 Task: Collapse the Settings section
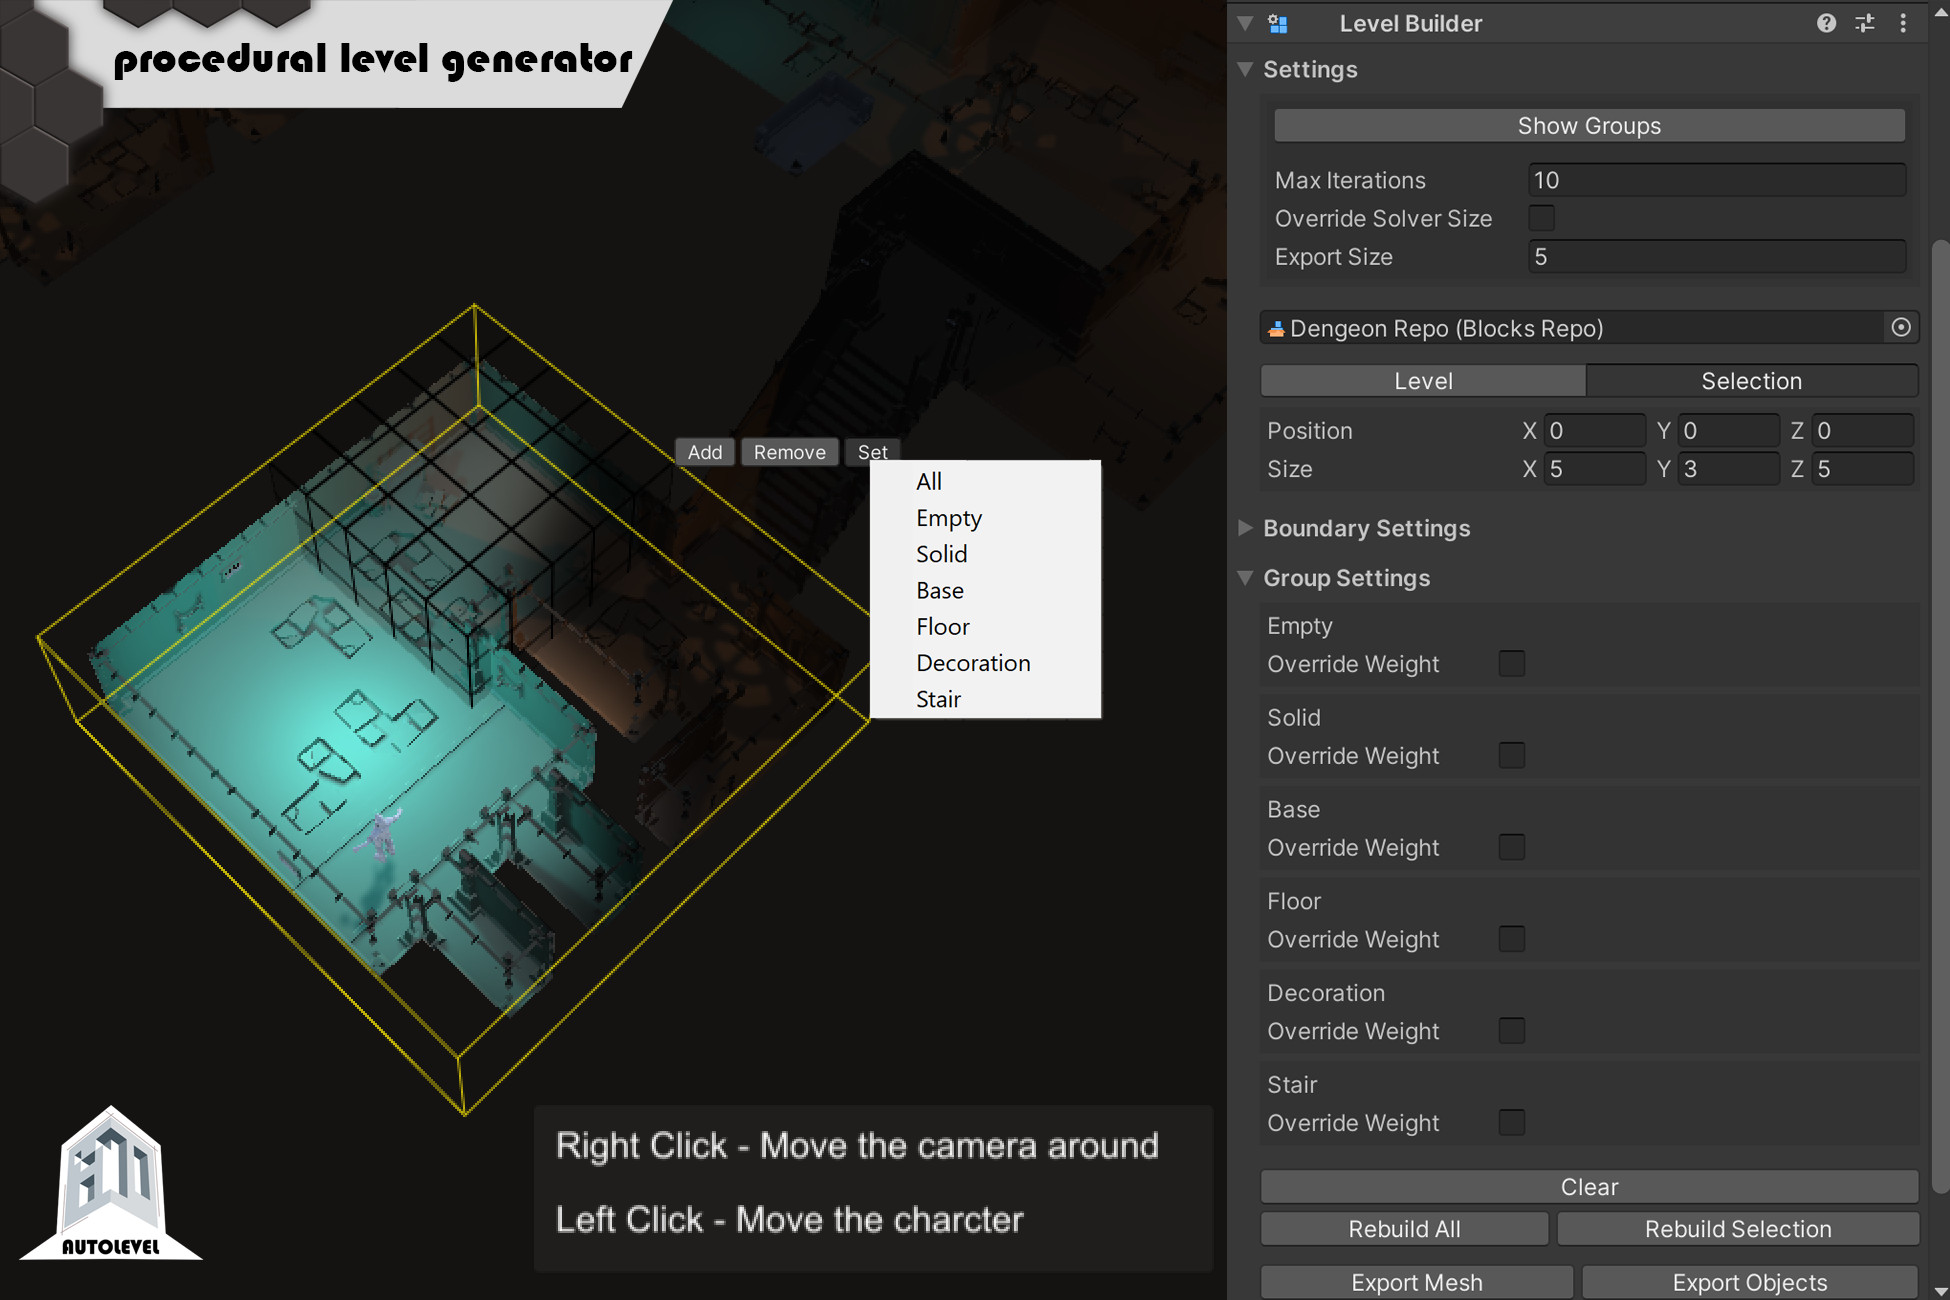pos(1245,69)
